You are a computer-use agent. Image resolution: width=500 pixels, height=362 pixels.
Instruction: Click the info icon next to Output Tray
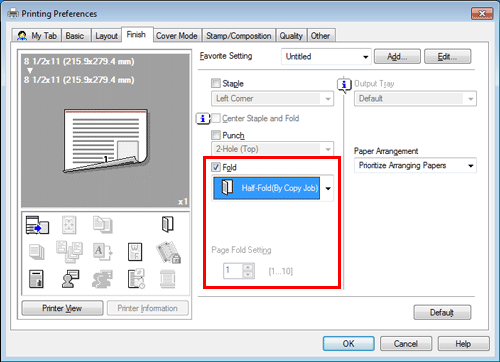(x=344, y=85)
